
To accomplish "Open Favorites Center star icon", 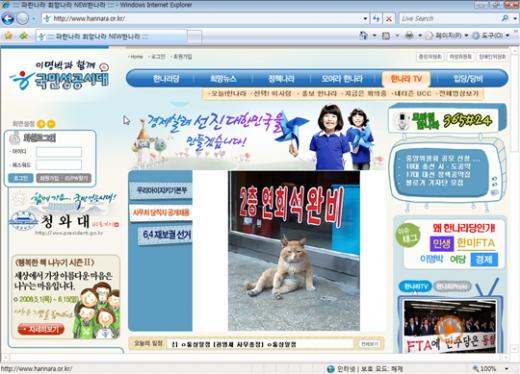I will coord(8,36).
